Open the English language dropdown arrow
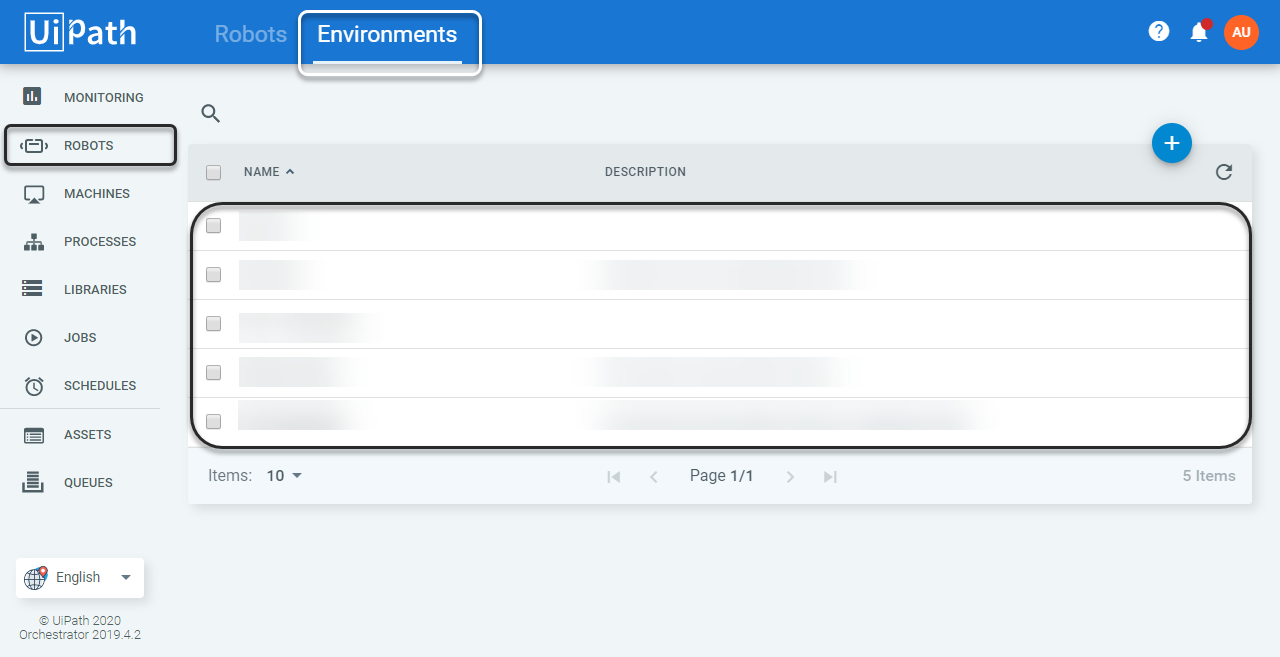This screenshot has width=1280, height=657. pos(126,577)
